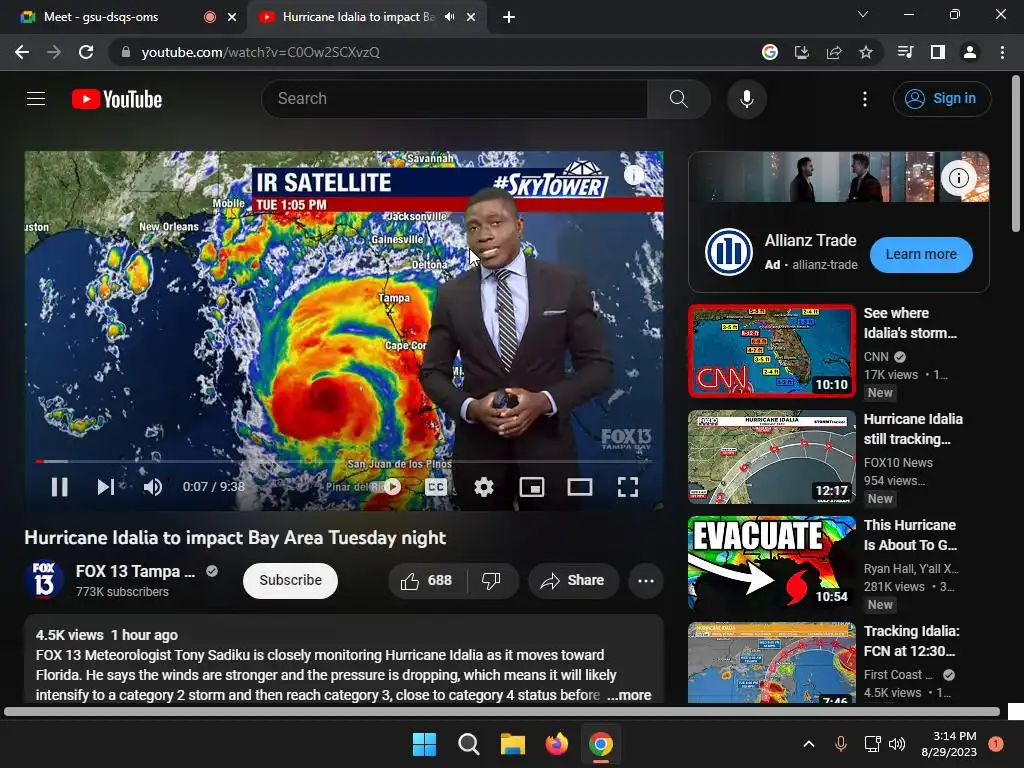Open File Explorer from taskbar
Screen dimensions: 1024x768
tap(513, 744)
